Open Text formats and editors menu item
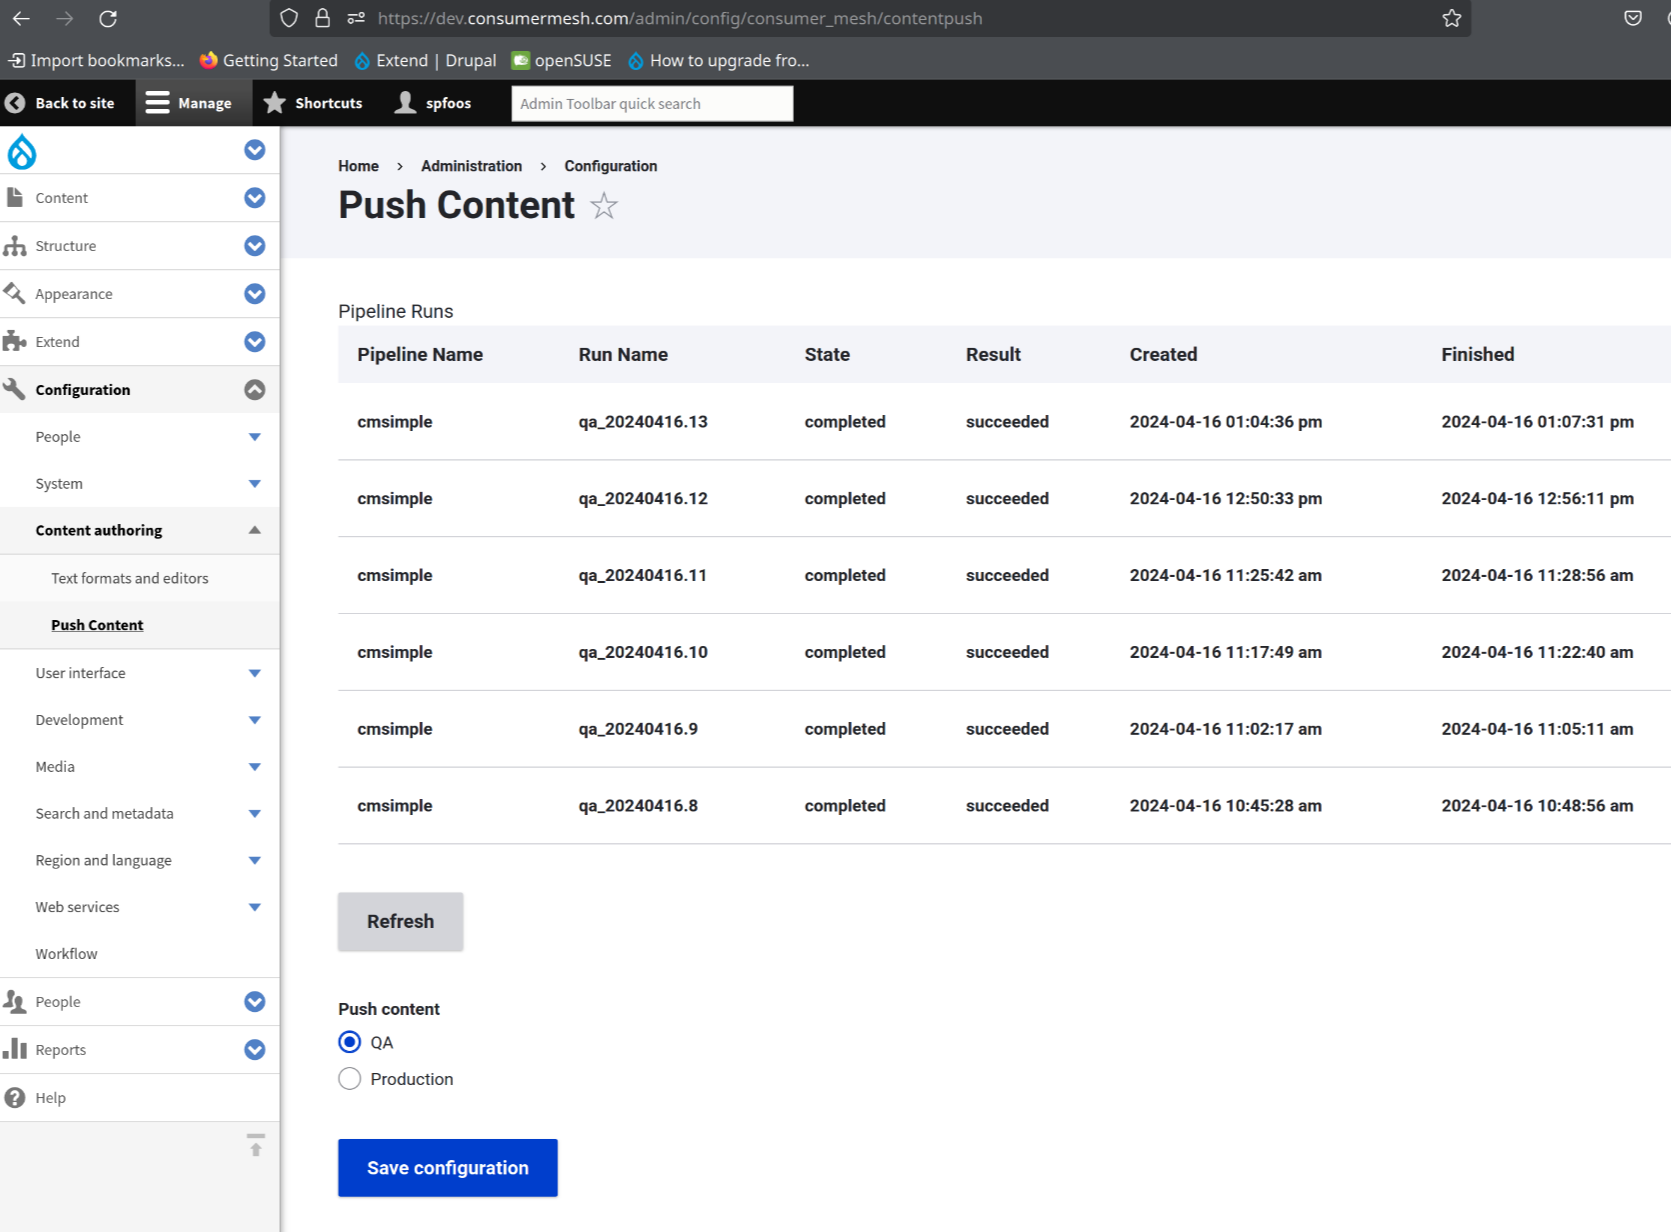 point(130,578)
